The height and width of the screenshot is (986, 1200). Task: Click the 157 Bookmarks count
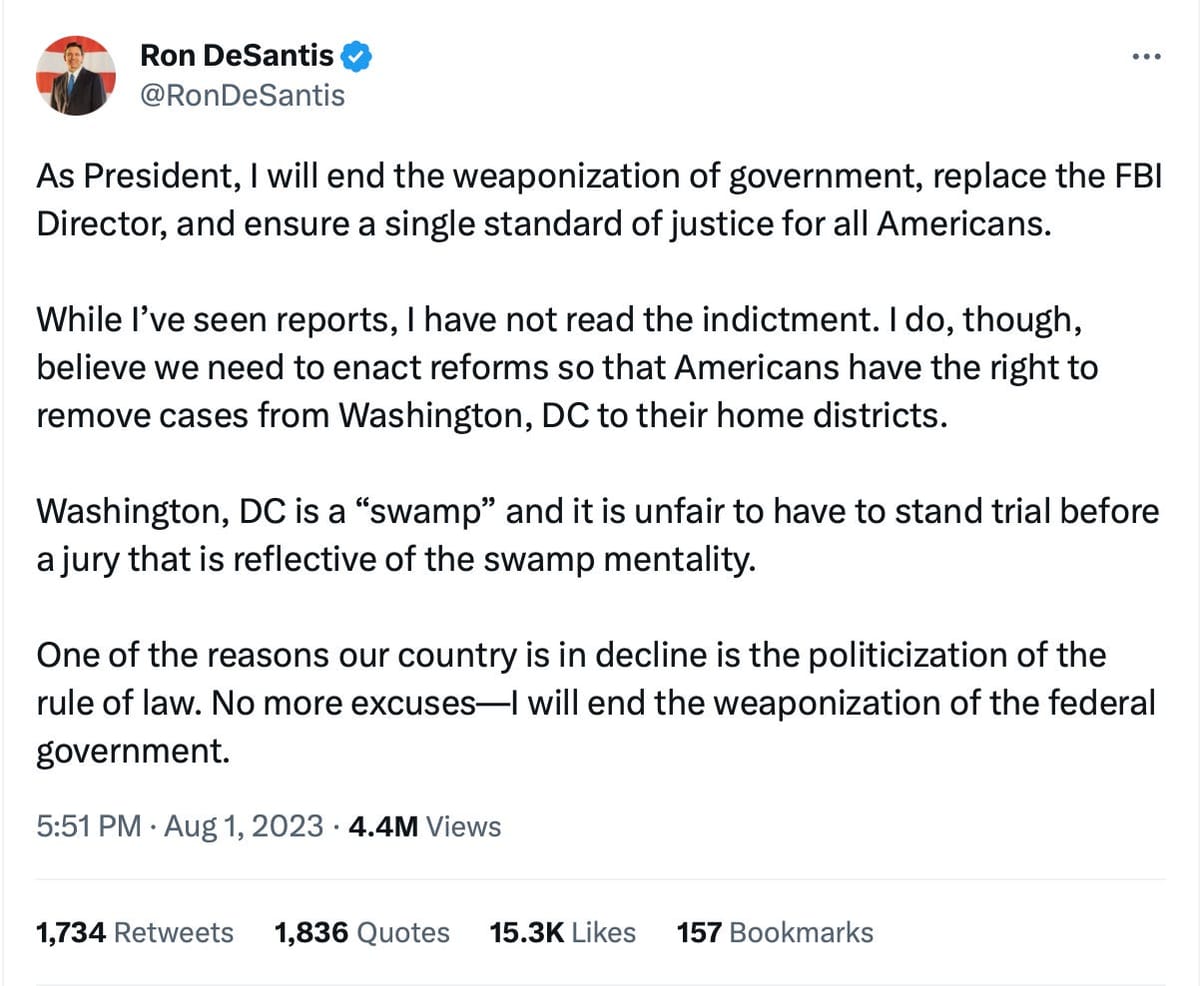(x=774, y=932)
